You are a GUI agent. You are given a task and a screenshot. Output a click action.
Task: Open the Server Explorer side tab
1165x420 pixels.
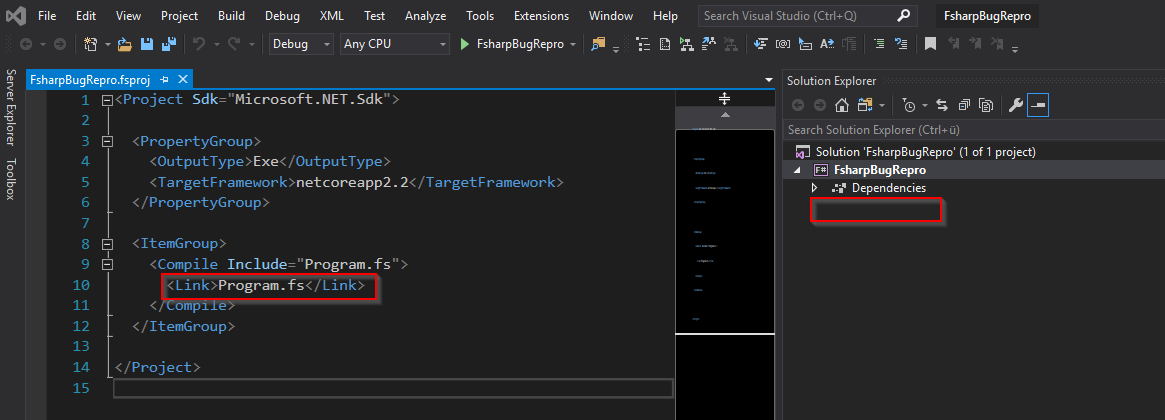pyautogui.click(x=11, y=107)
